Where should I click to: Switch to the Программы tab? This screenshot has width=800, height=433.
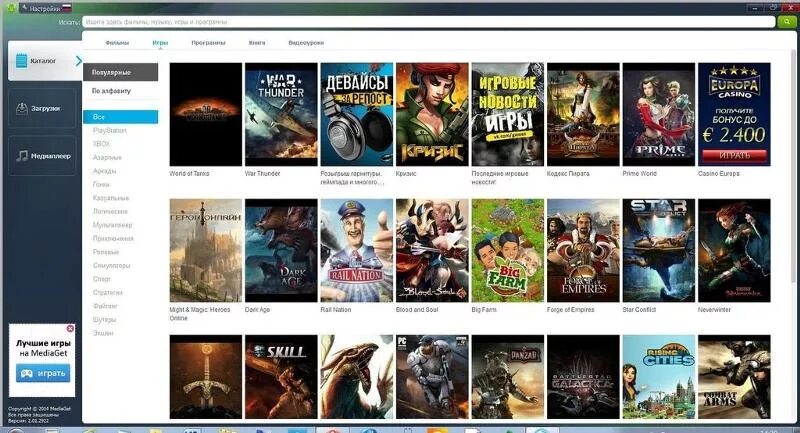click(208, 43)
